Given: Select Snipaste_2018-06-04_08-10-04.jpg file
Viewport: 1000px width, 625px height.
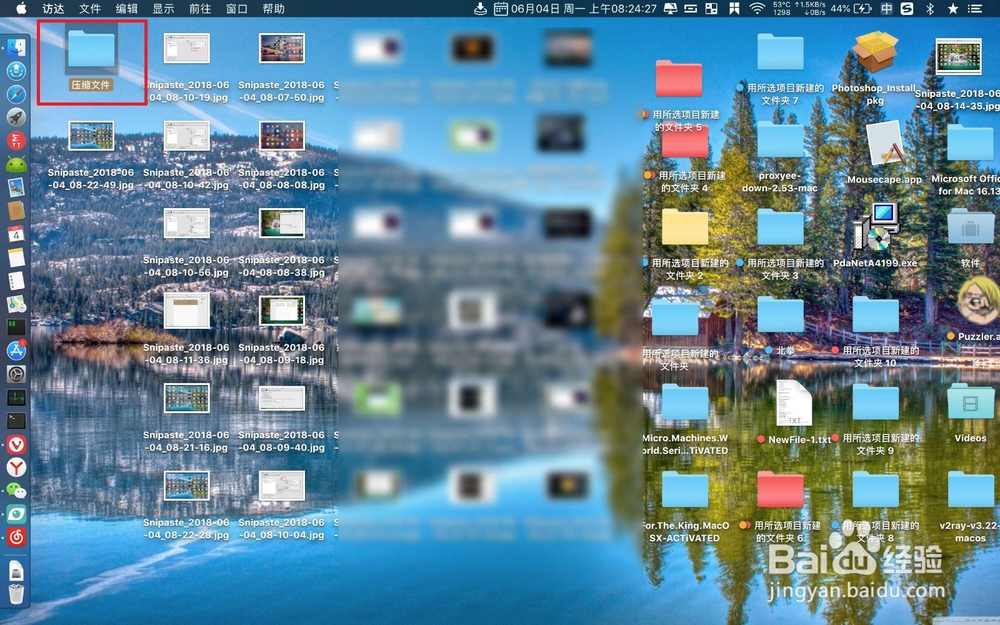Looking at the screenshot, I should coord(282,485).
